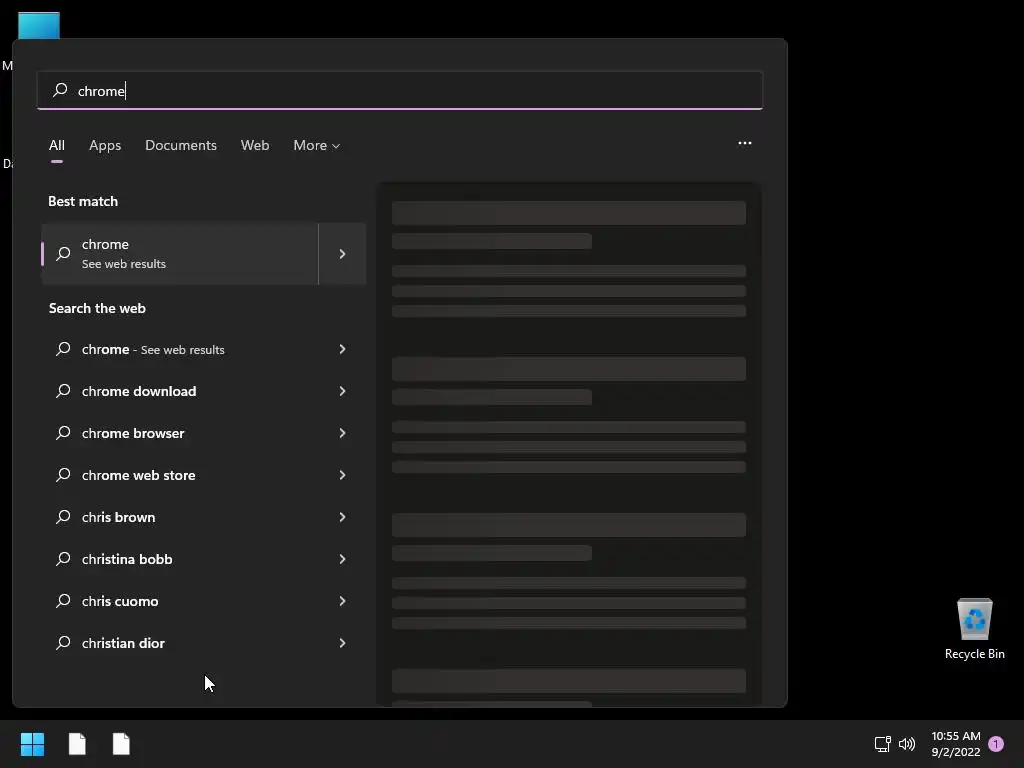Screen dimensions: 1024x768
Task: Expand the best match chrome result arrow
Action: click(342, 254)
